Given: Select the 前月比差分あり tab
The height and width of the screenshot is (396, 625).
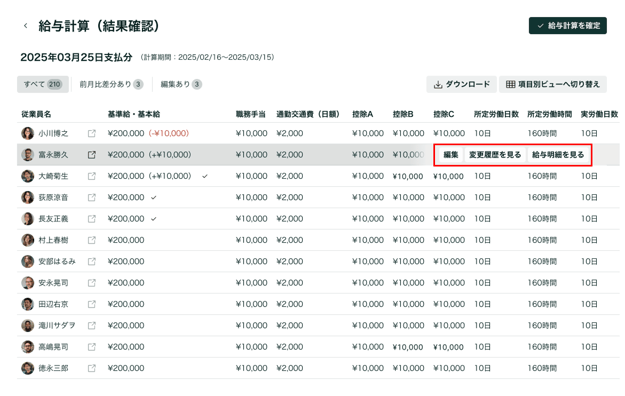Looking at the screenshot, I should click(111, 85).
